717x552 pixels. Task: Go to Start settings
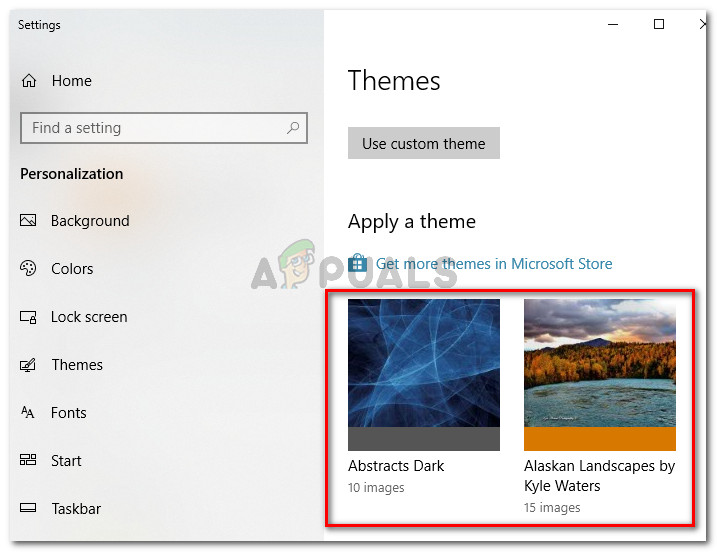click(66, 461)
